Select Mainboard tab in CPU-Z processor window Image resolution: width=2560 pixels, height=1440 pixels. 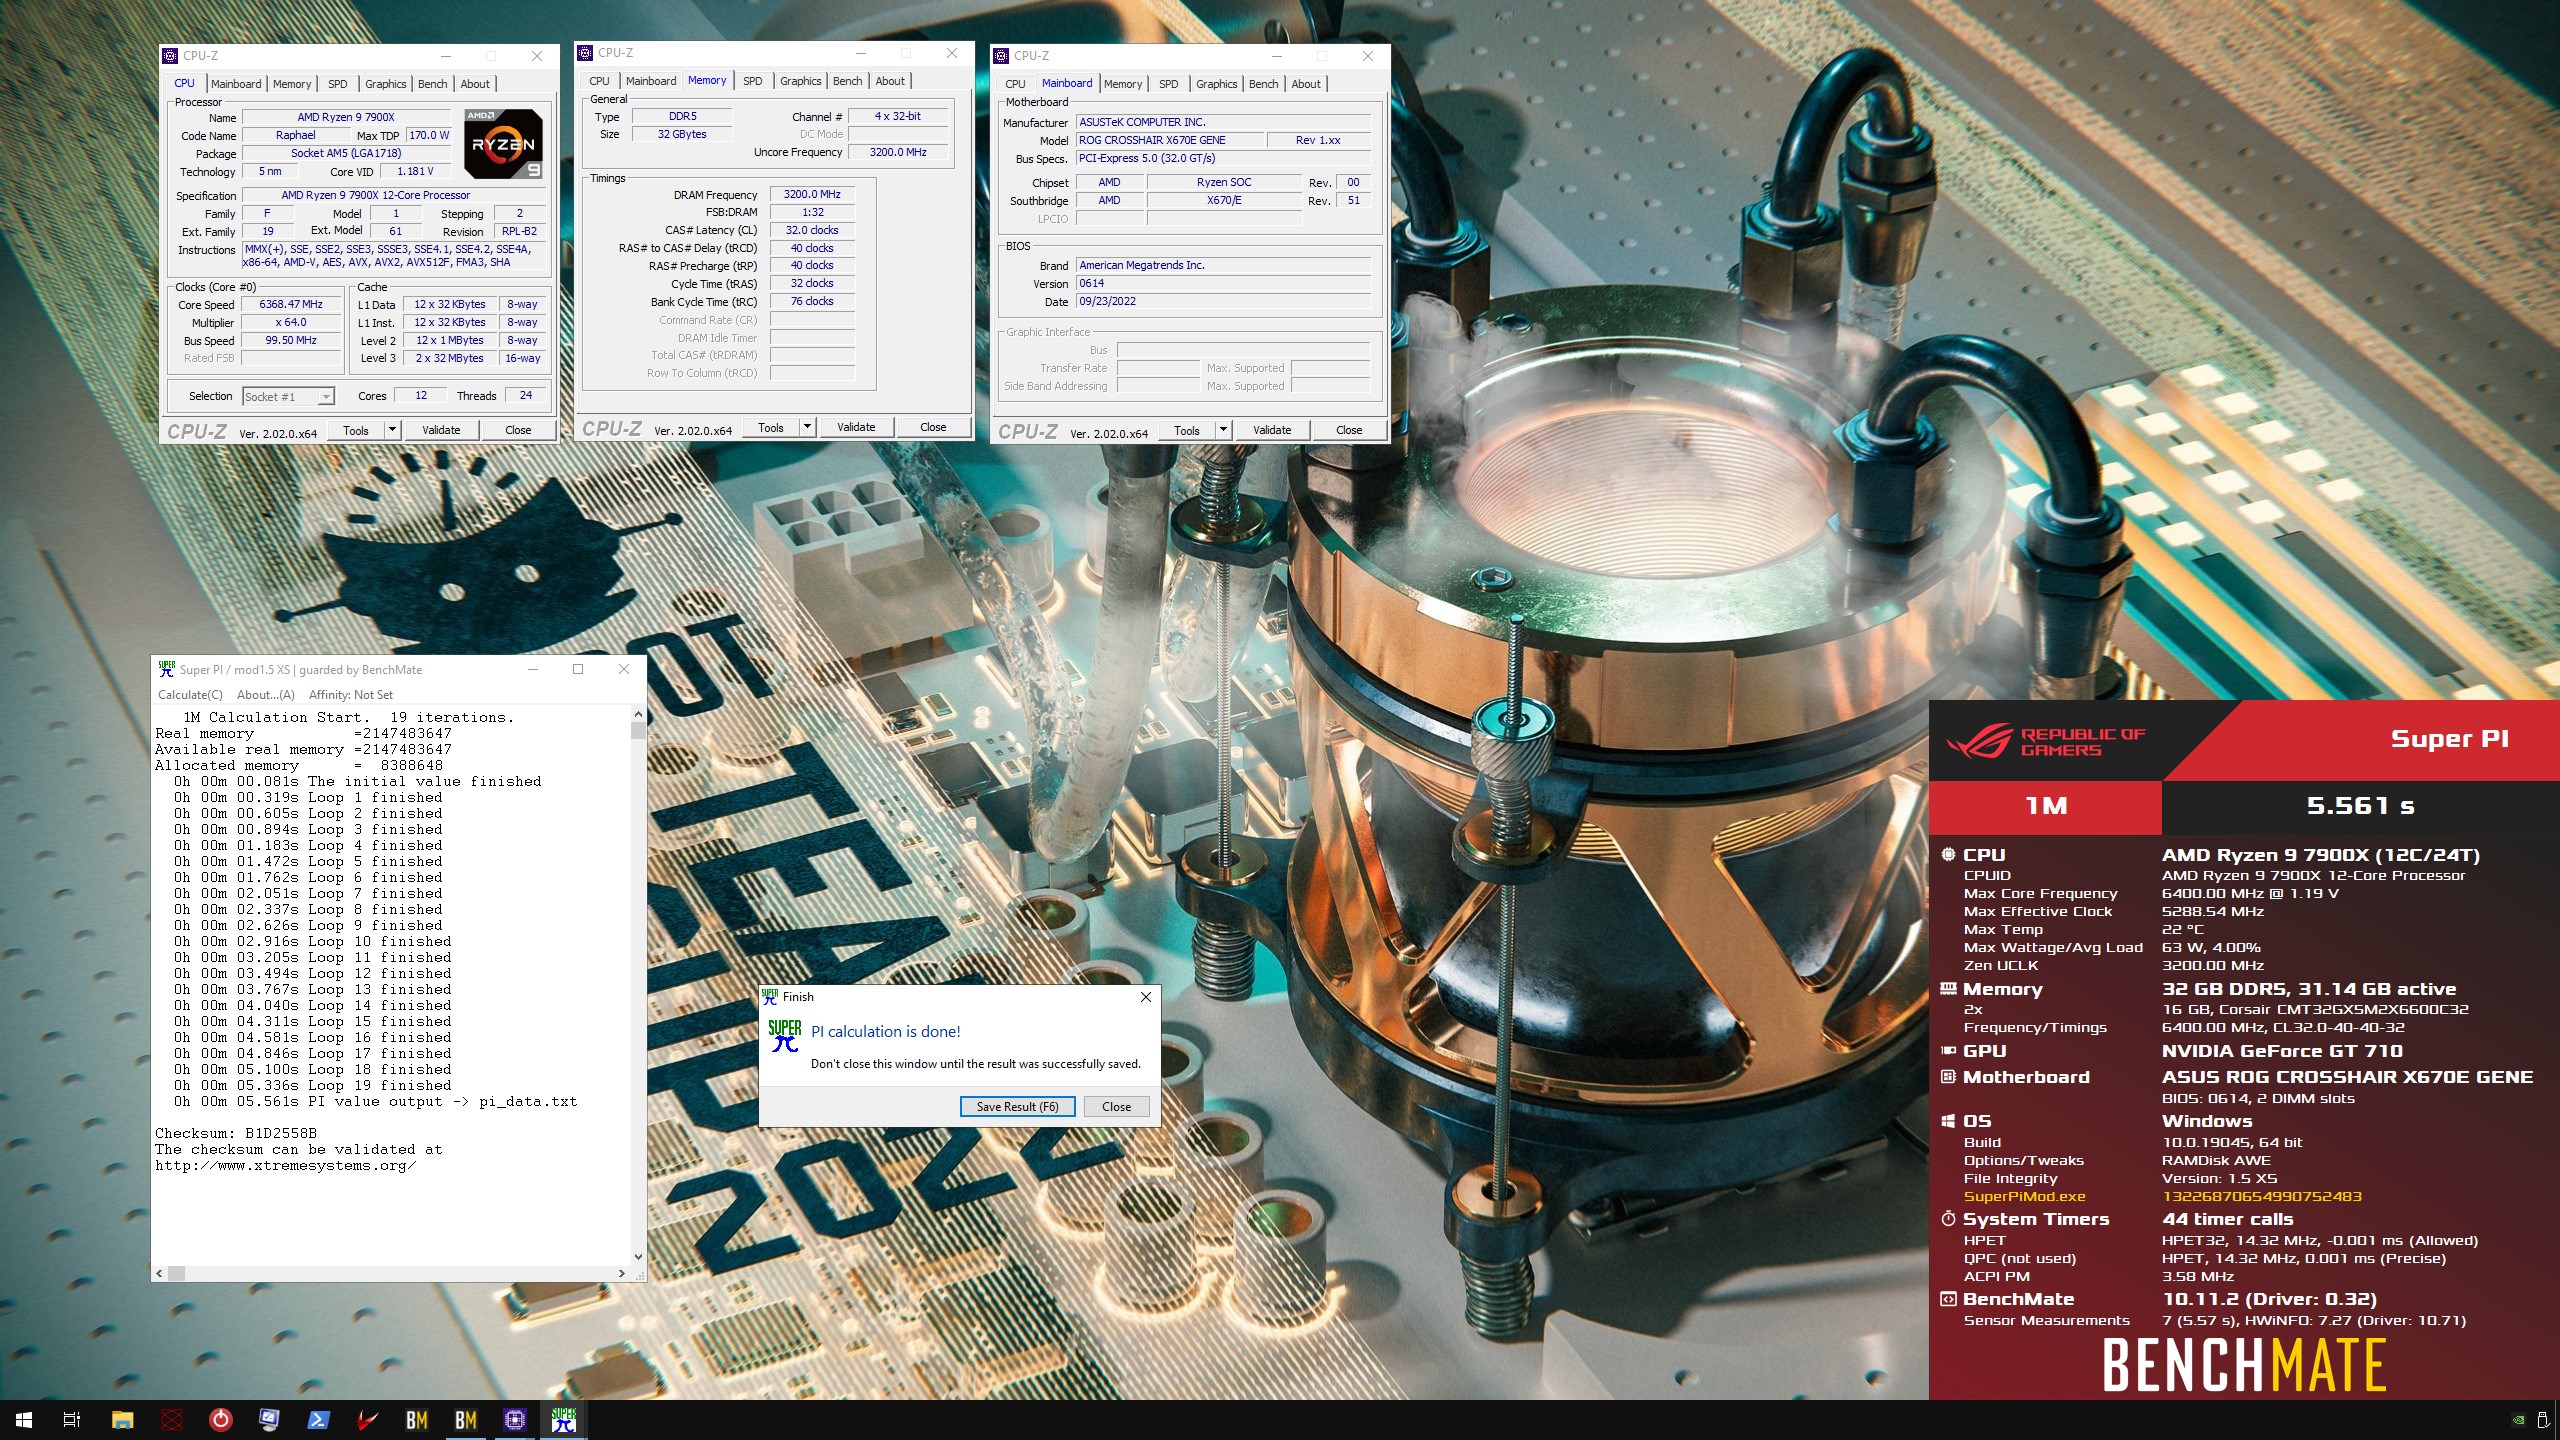point(236,84)
